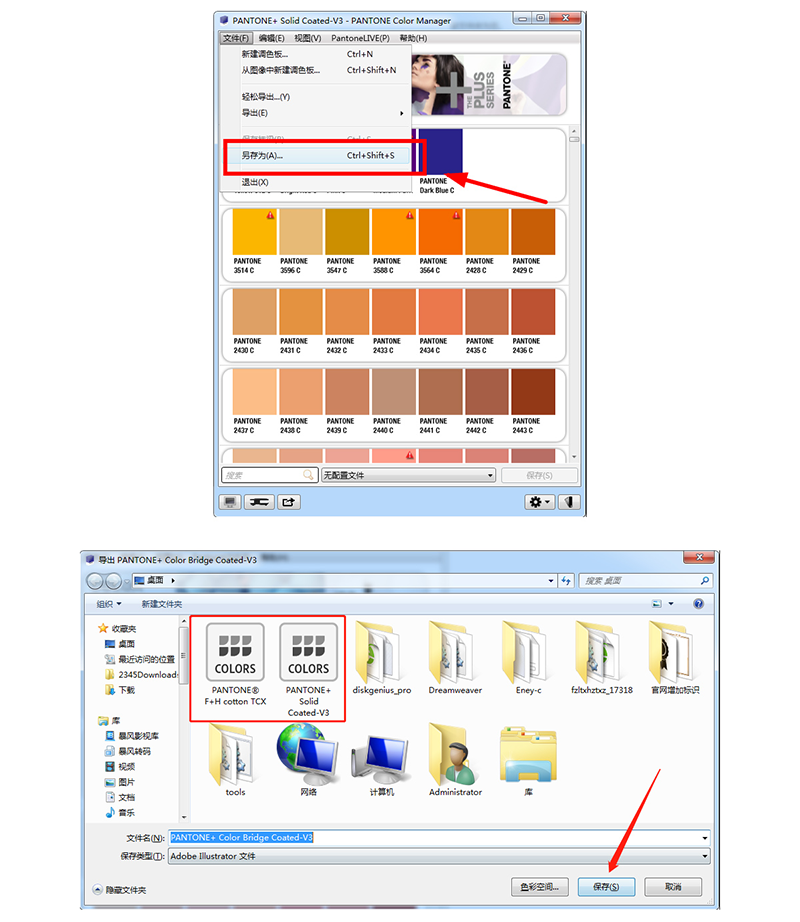Viewport: 800px width, 922px height.
Task: Click the export arrow icon in the bottom toolbar
Action: tap(289, 502)
